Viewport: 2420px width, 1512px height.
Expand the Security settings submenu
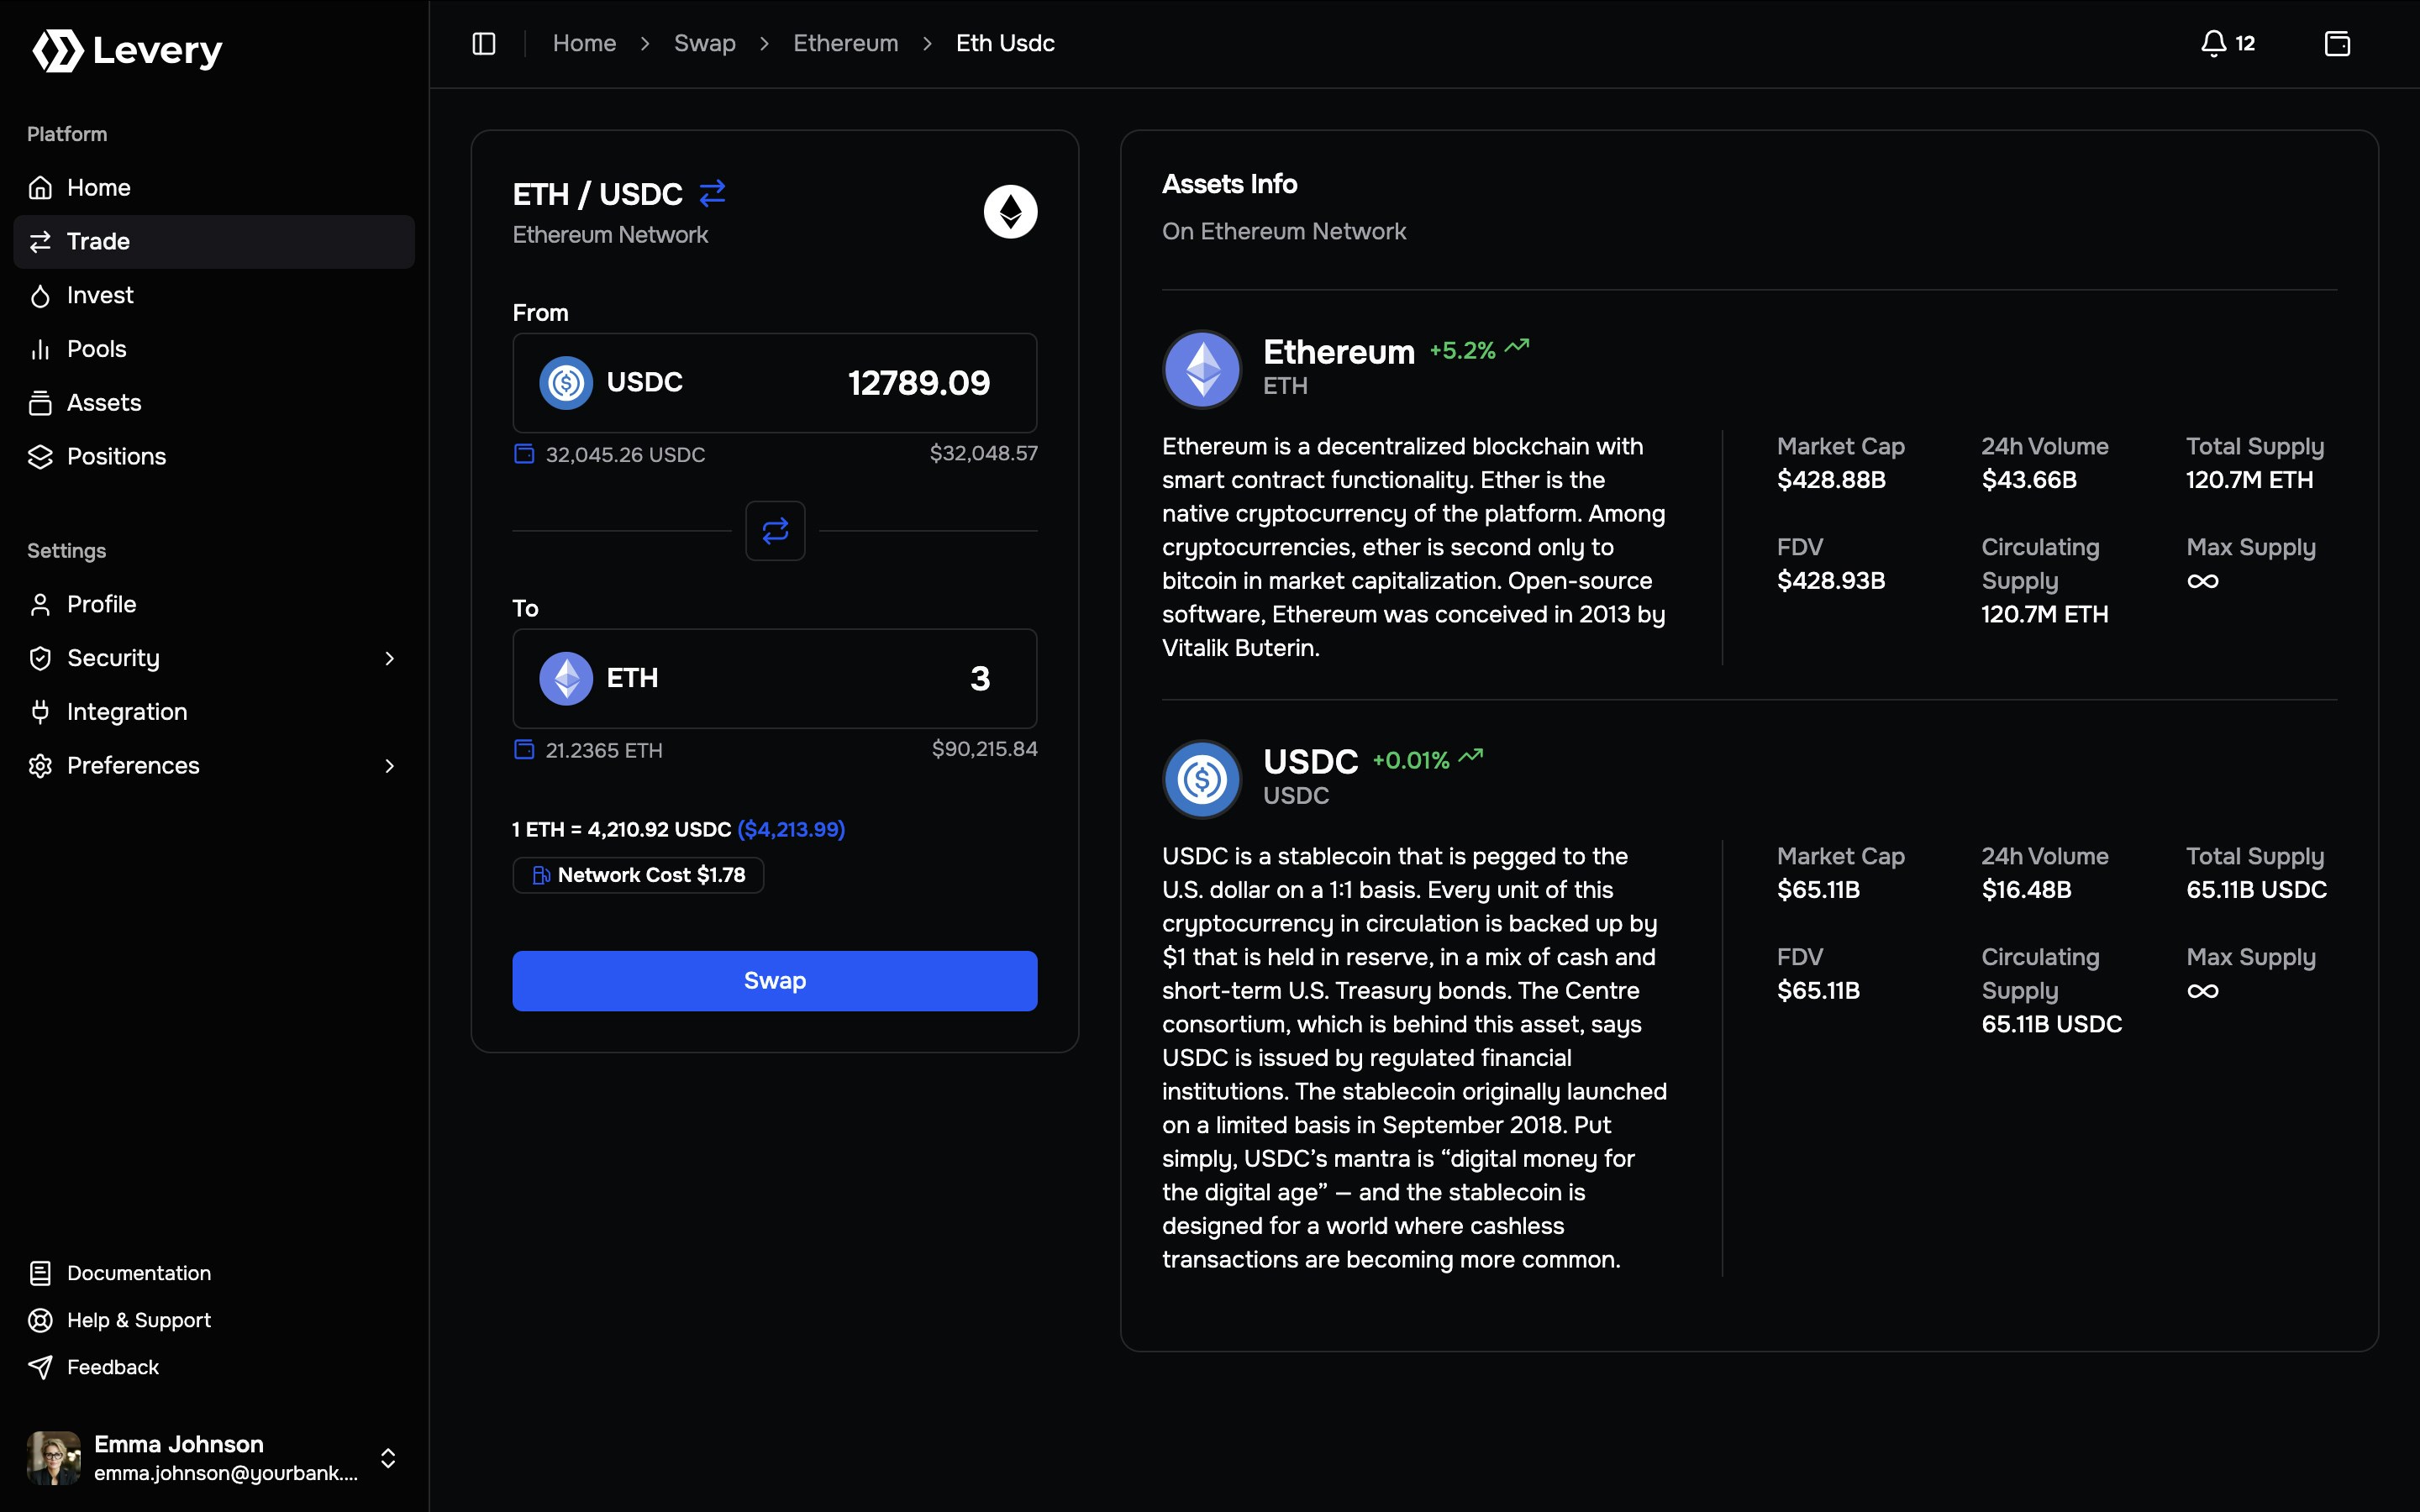(x=389, y=658)
